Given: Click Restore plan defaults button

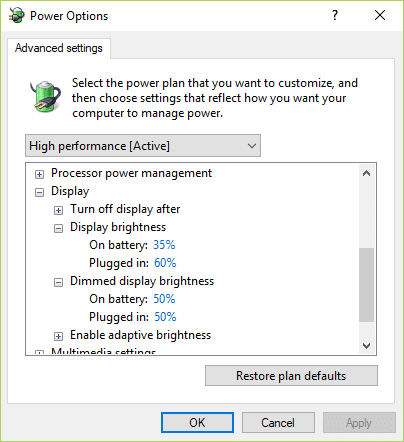Looking at the screenshot, I should point(291,376).
